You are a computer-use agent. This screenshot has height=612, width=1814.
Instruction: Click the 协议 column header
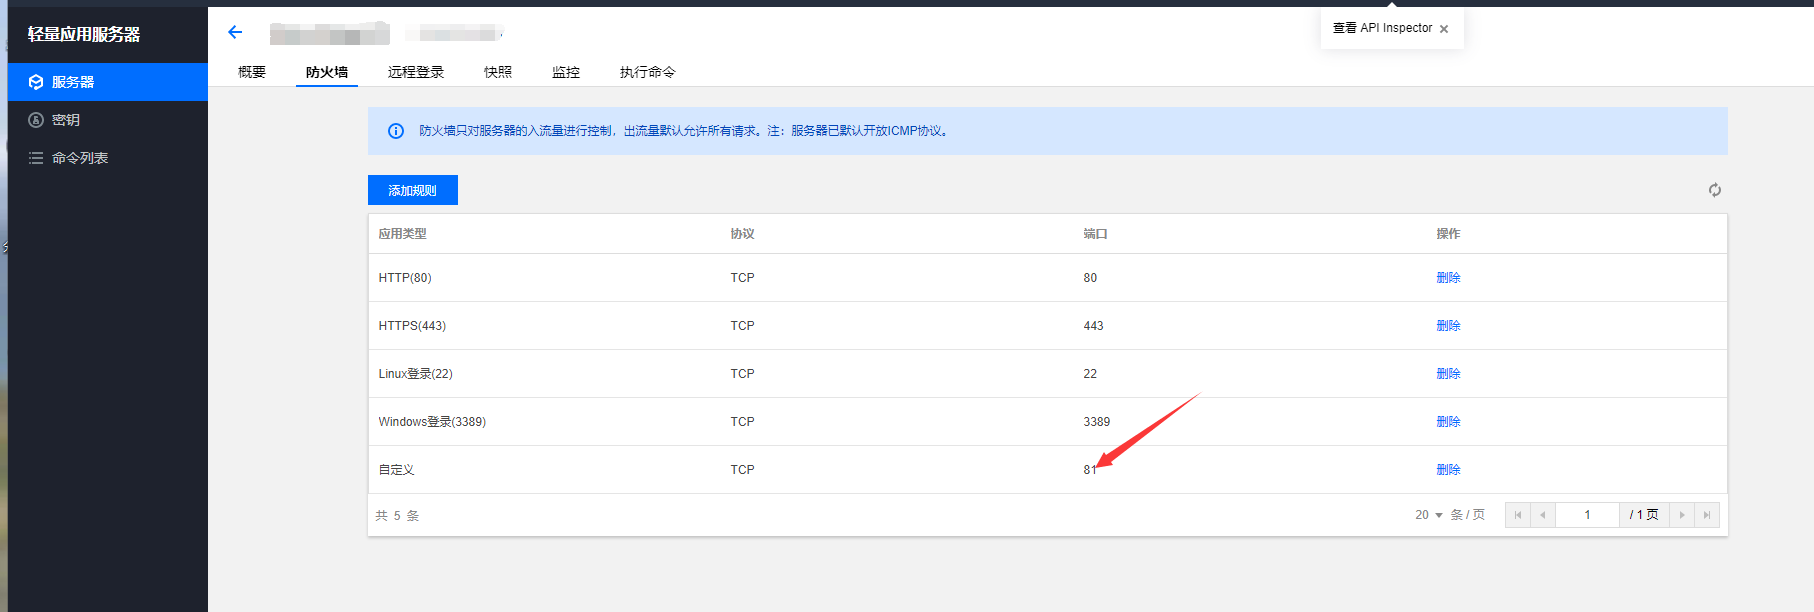click(742, 234)
